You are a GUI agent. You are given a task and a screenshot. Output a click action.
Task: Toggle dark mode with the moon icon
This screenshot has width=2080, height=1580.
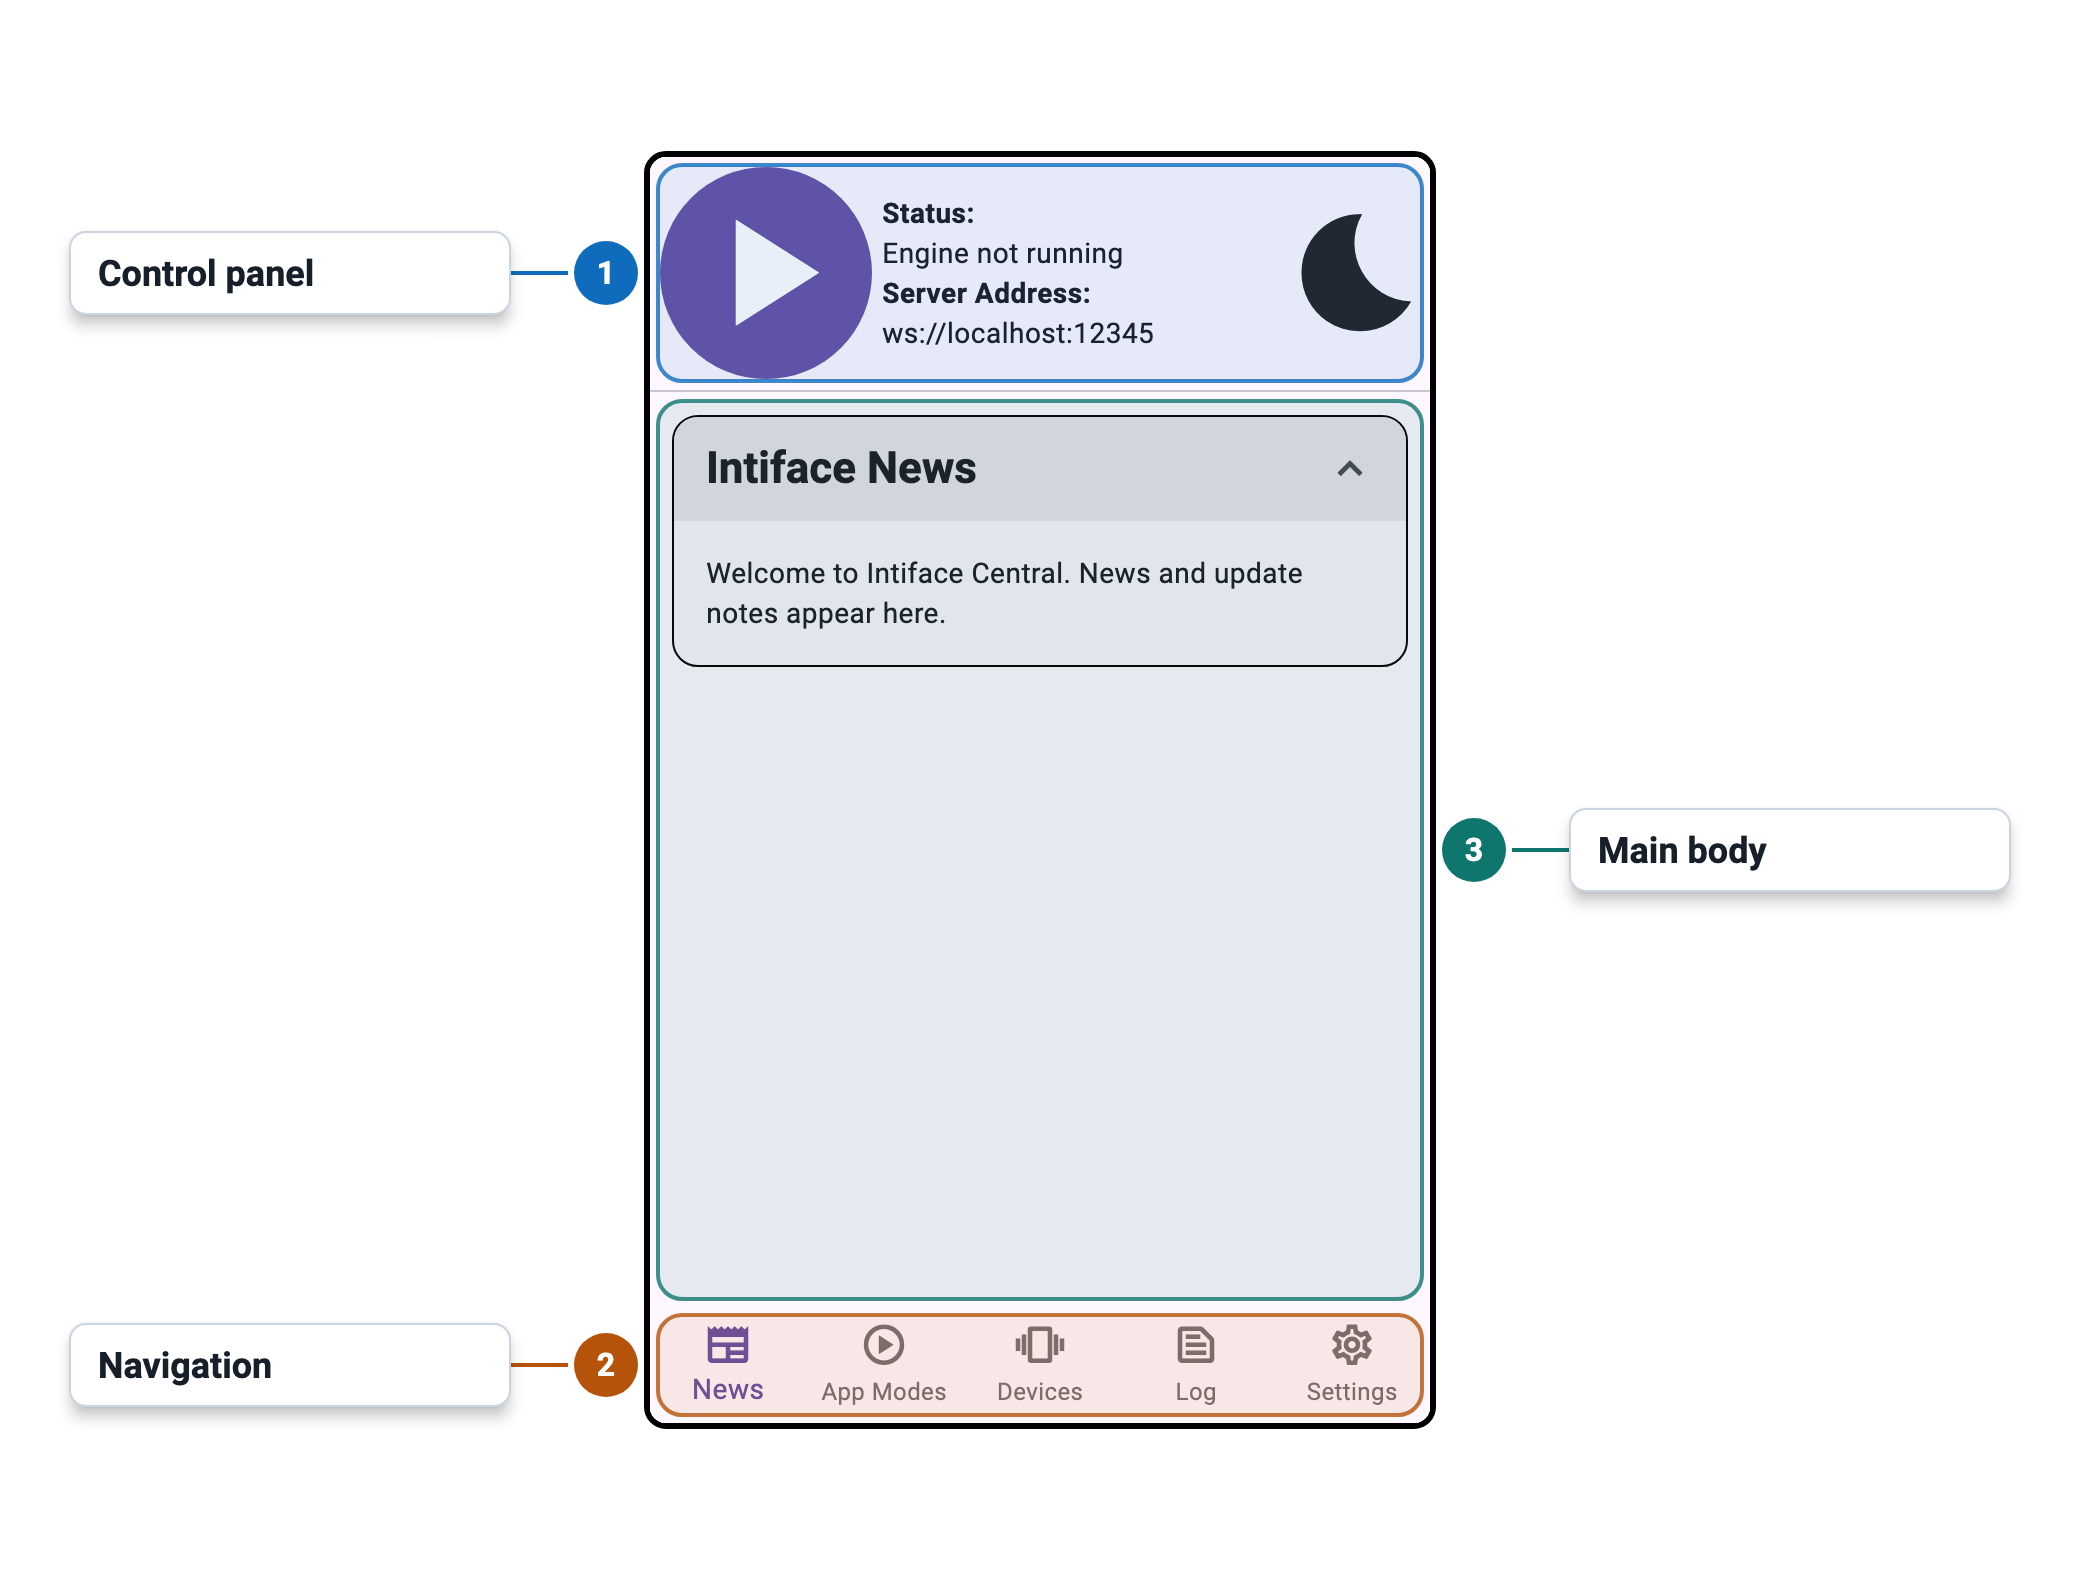pos(1355,272)
